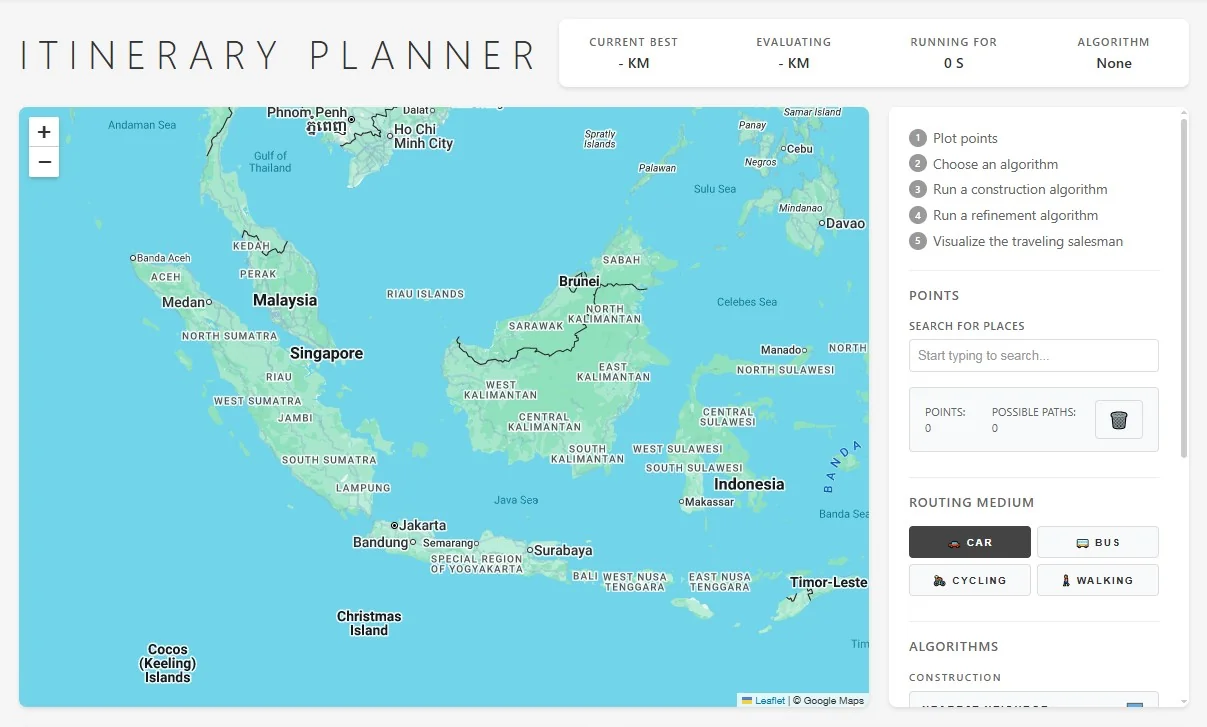Click the Running For 0 S value

click(953, 63)
